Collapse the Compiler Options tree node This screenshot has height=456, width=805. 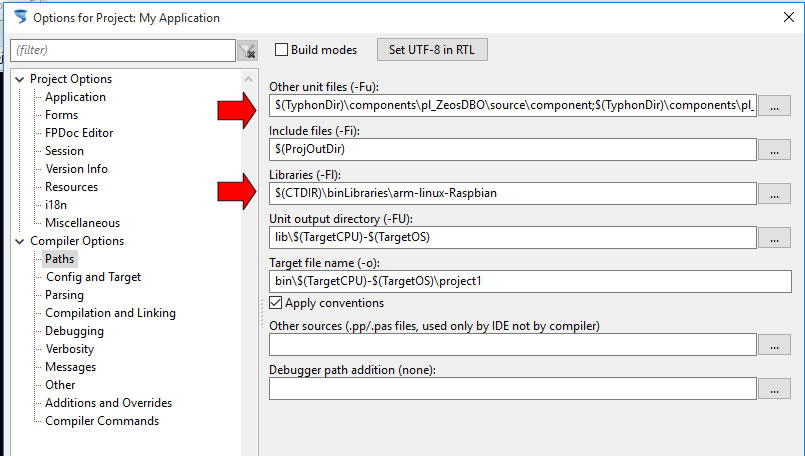tap(20, 241)
